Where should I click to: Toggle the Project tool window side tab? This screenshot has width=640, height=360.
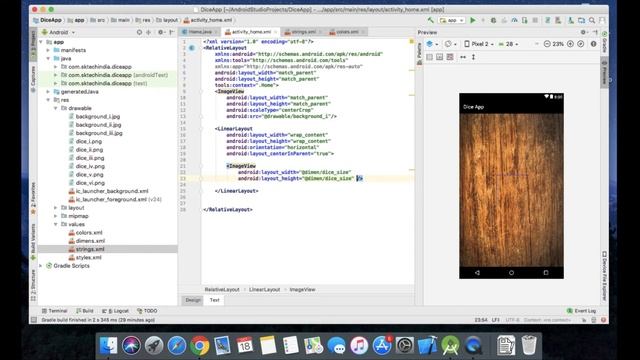[x=33, y=44]
